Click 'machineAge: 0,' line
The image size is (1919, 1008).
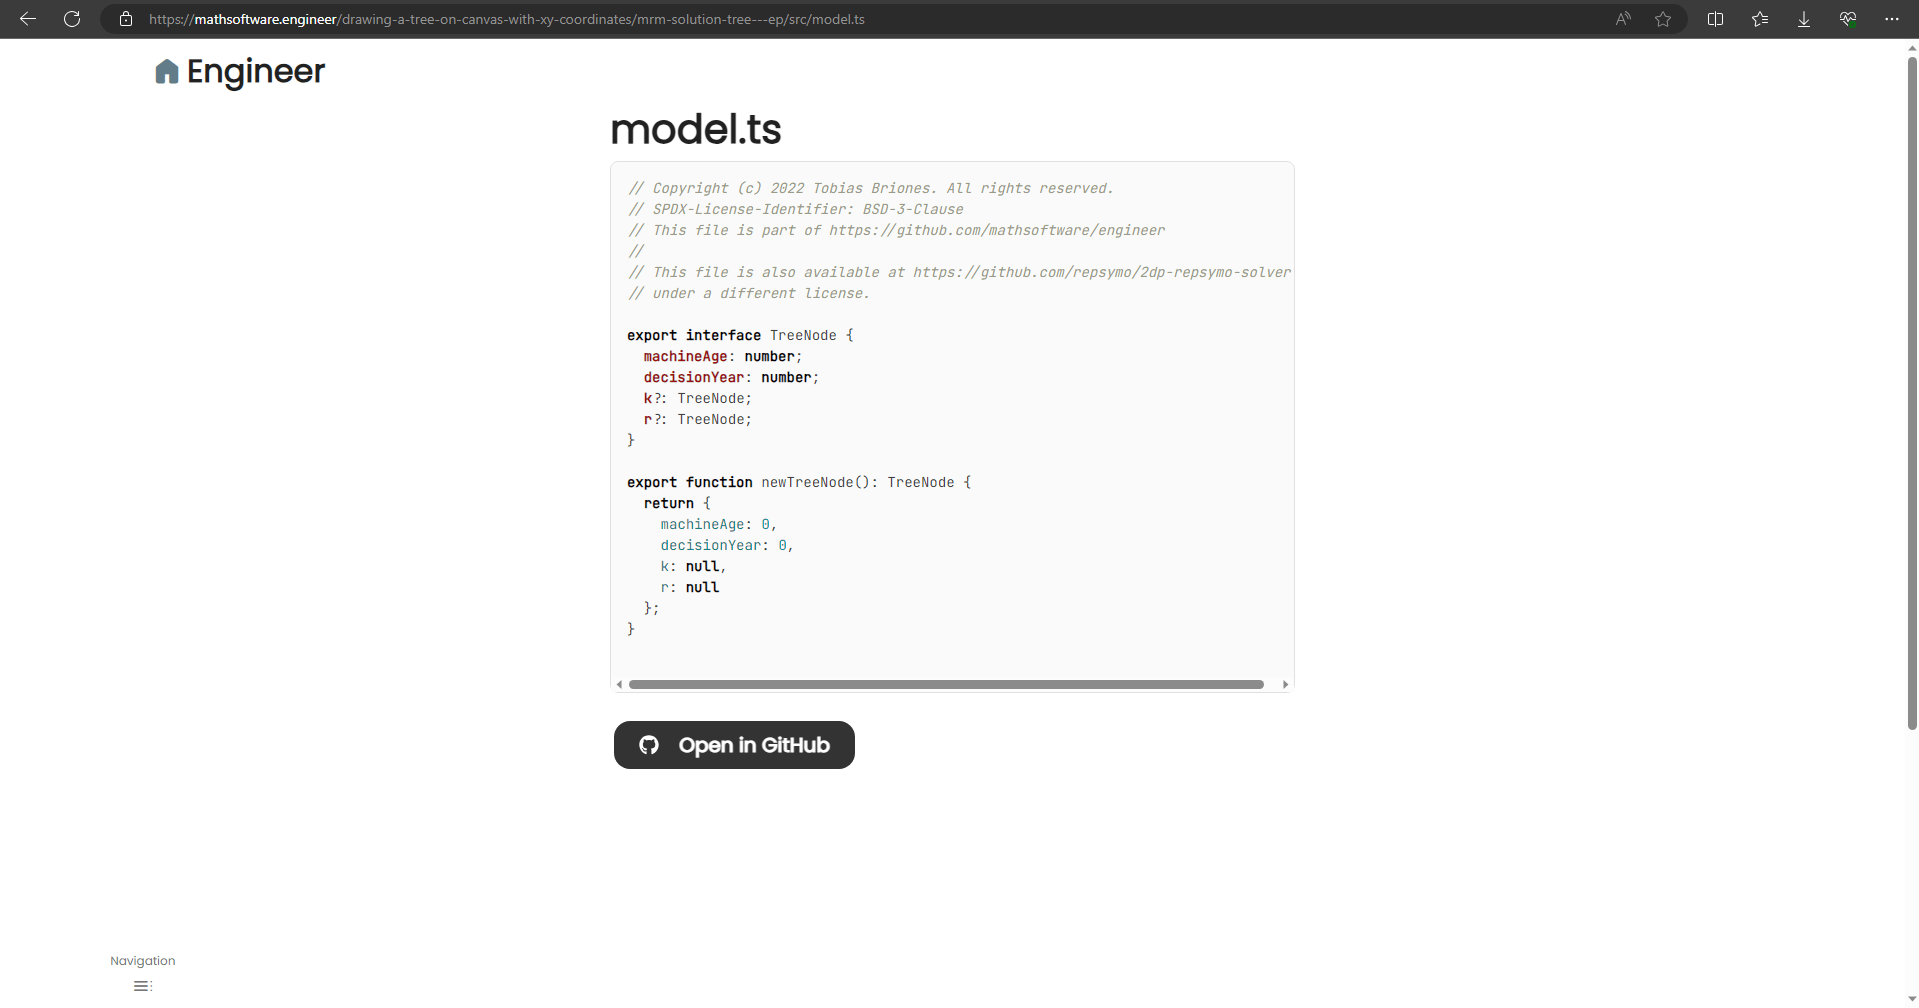tap(719, 524)
